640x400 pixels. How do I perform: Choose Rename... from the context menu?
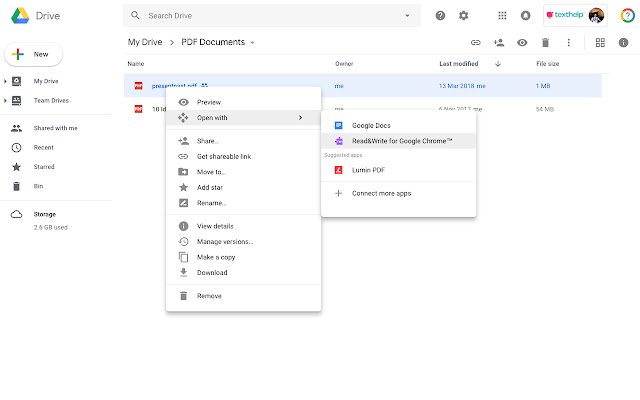click(244, 203)
